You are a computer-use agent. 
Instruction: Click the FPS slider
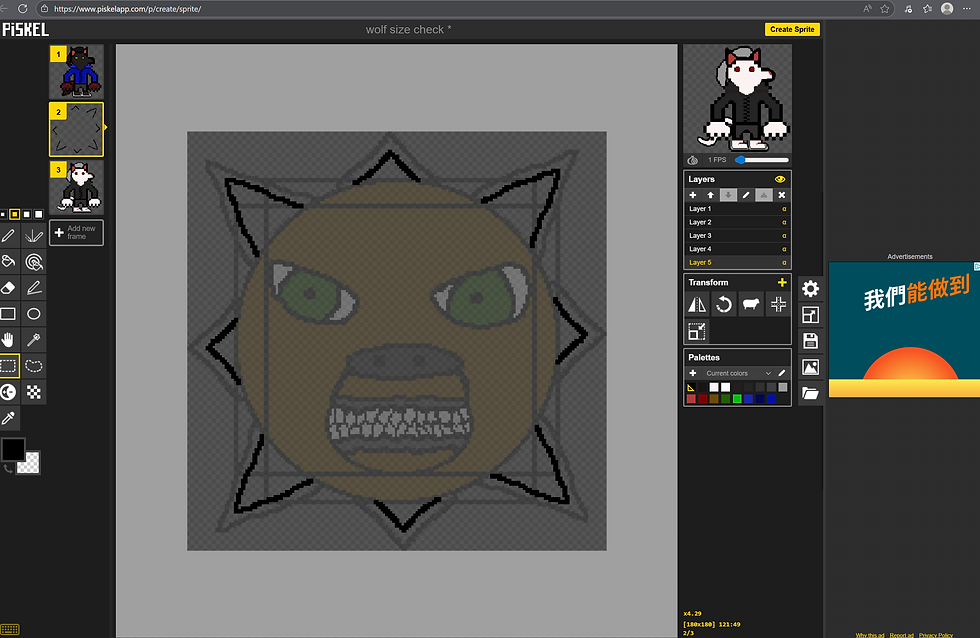coord(762,160)
